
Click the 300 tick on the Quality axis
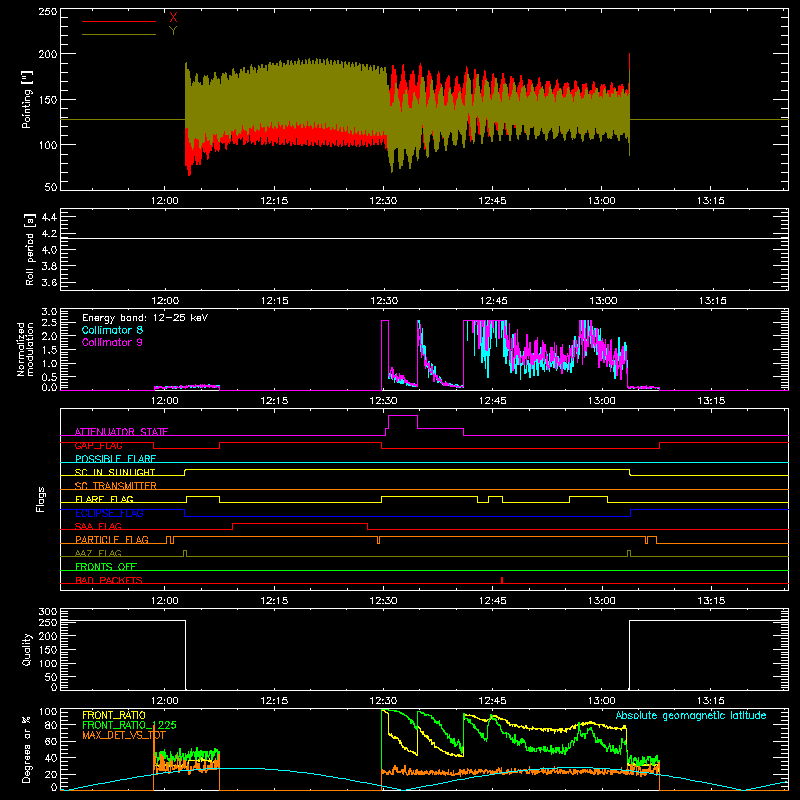48,612
